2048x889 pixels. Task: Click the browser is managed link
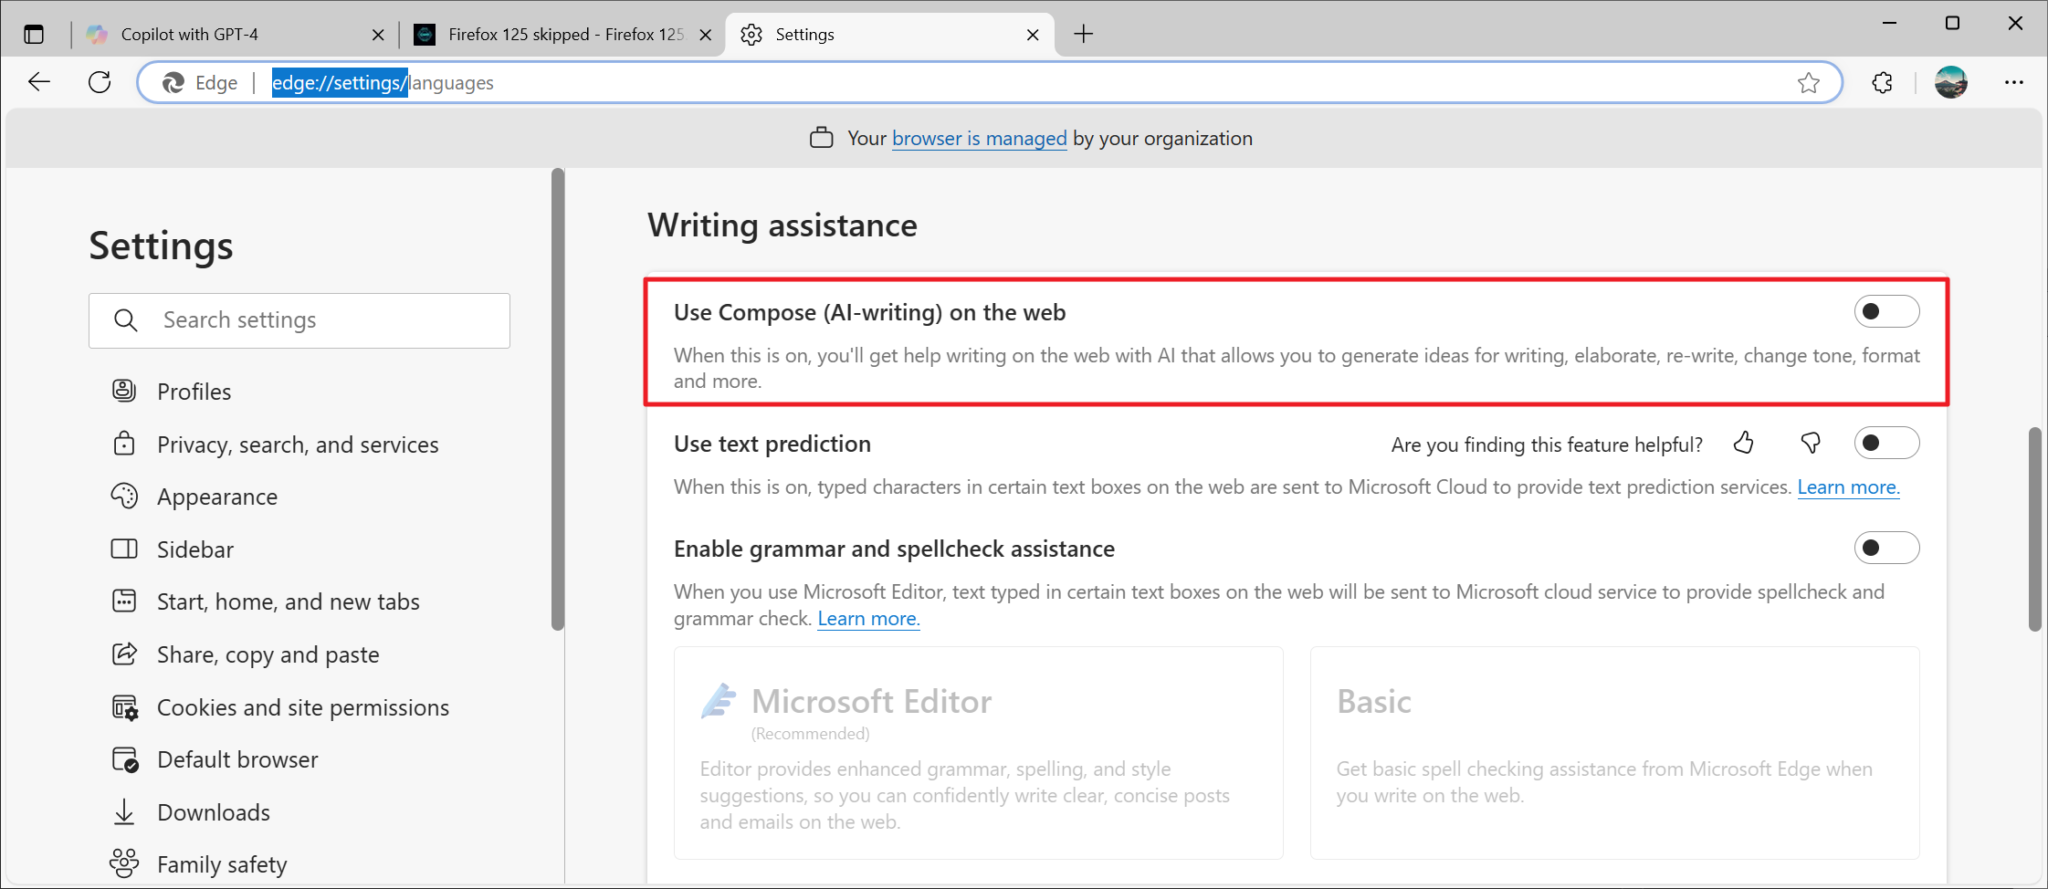point(979,138)
